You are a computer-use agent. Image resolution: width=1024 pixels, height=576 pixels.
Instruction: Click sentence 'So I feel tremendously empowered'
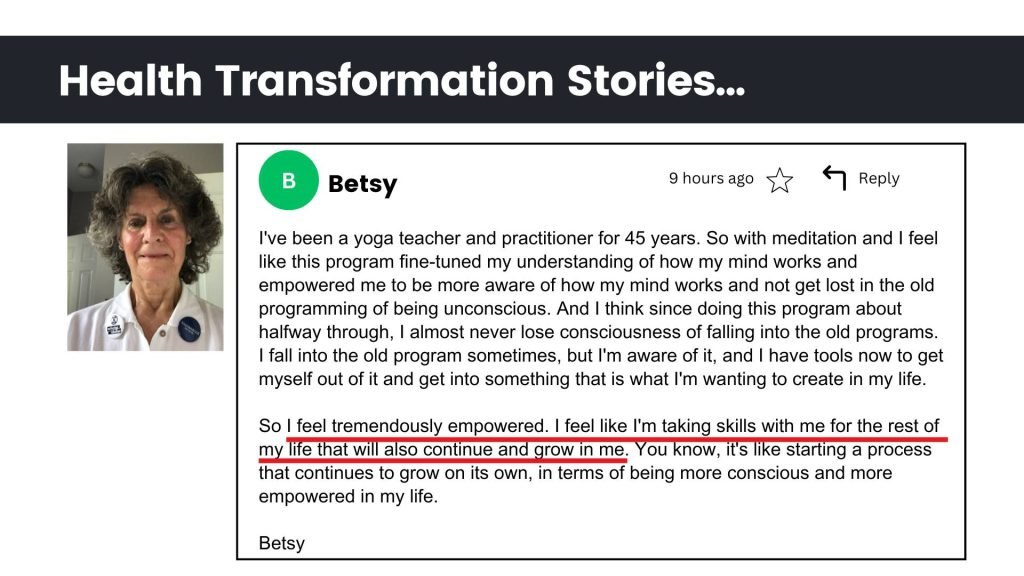[404, 426]
